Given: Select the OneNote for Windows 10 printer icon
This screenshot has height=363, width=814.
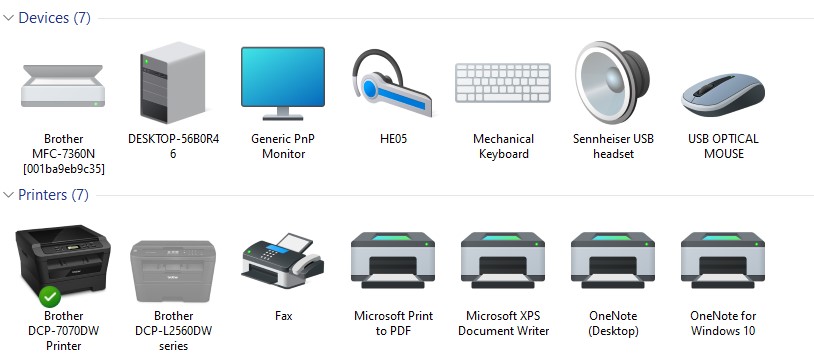Looking at the screenshot, I should pyautogui.click(x=723, y=260).
